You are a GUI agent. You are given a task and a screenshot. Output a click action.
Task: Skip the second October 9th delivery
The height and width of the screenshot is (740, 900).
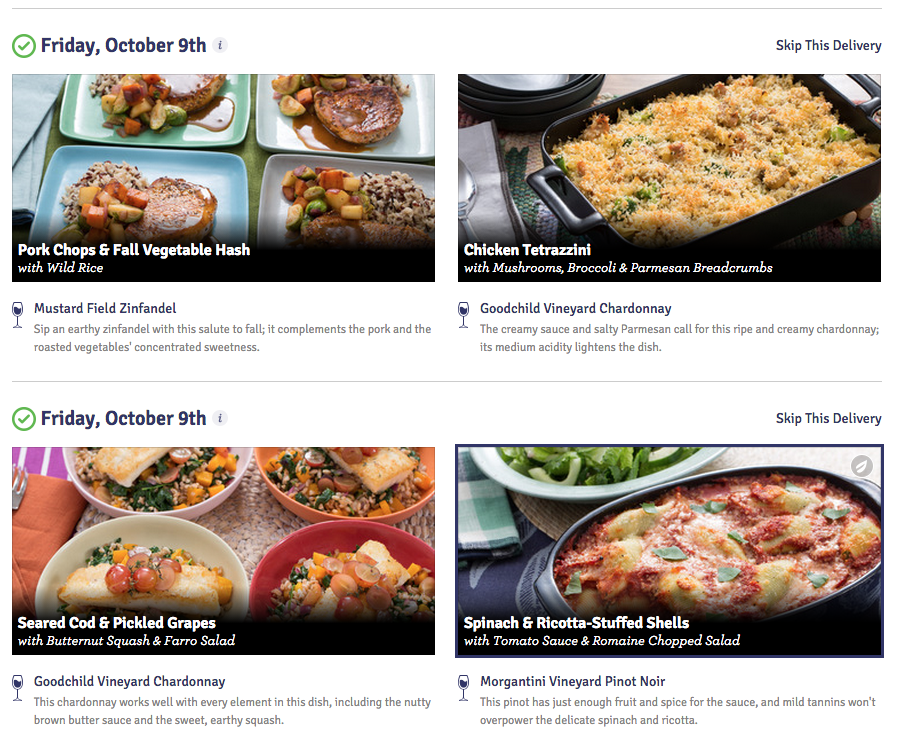[x=828, y=418]
